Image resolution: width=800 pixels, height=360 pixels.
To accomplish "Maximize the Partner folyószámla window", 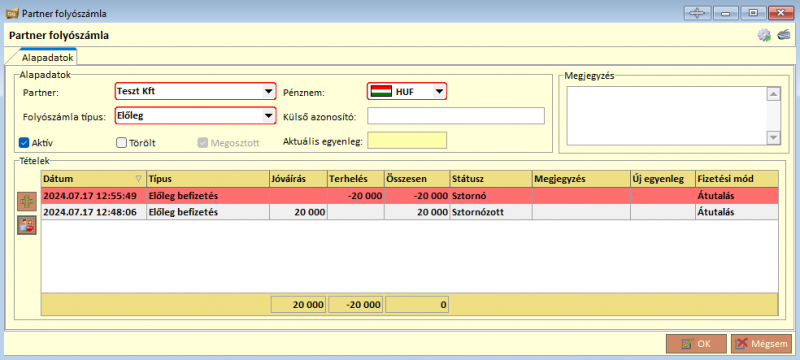I will [753, 13].
